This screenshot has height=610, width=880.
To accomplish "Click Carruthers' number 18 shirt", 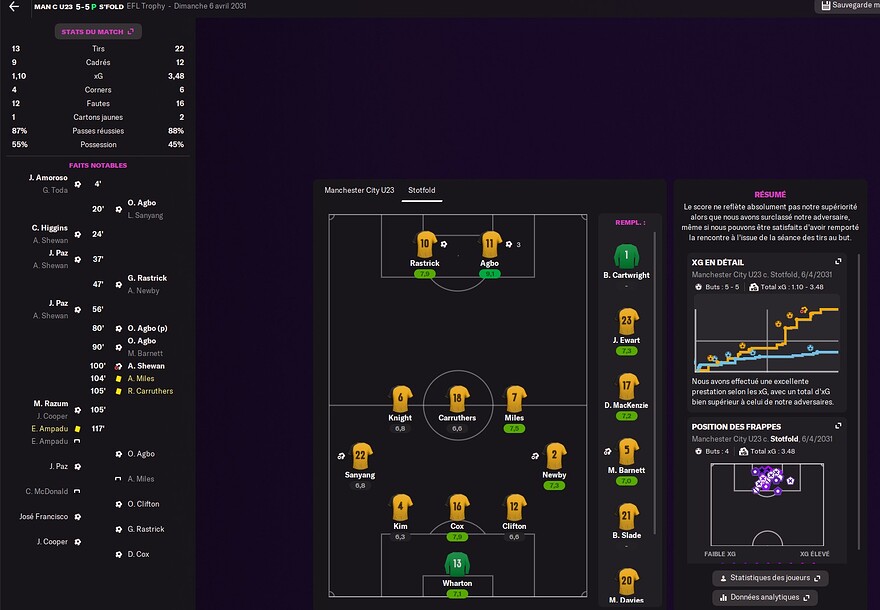I will (457, 398).
